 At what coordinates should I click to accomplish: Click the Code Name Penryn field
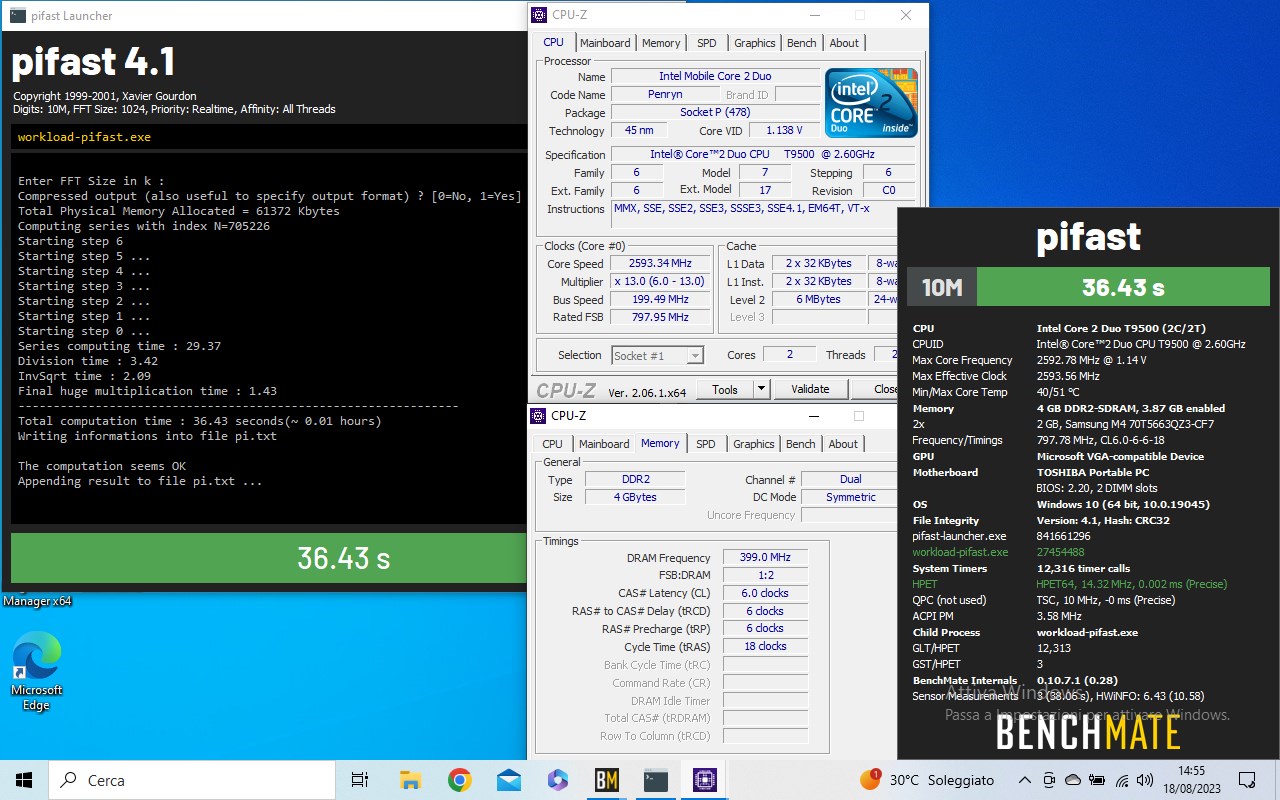pos(665,95)
